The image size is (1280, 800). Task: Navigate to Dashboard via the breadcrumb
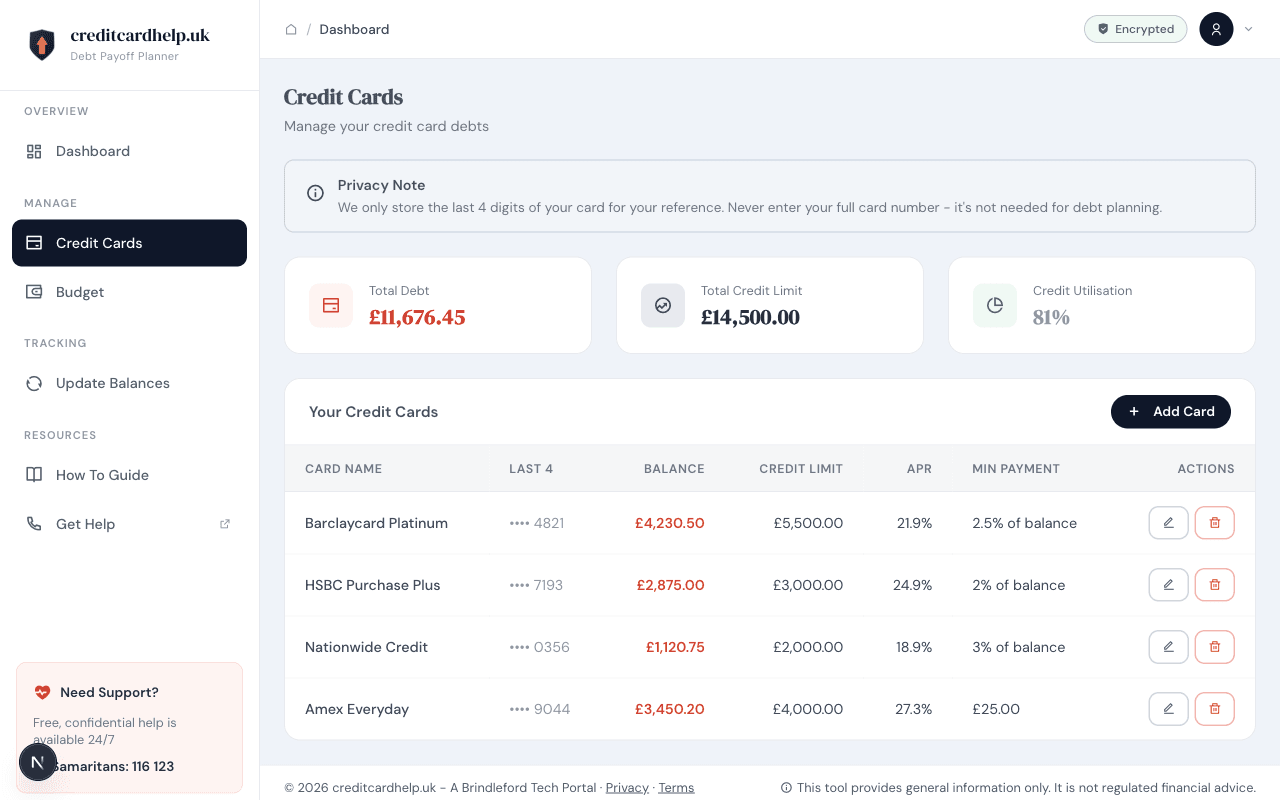[x=354, y=29]
